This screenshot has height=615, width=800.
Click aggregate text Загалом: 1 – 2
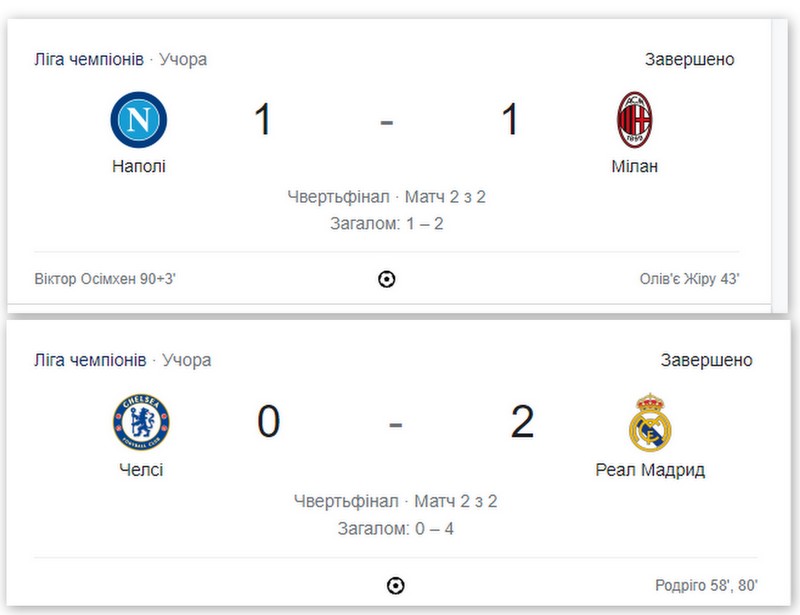(386, 224)
